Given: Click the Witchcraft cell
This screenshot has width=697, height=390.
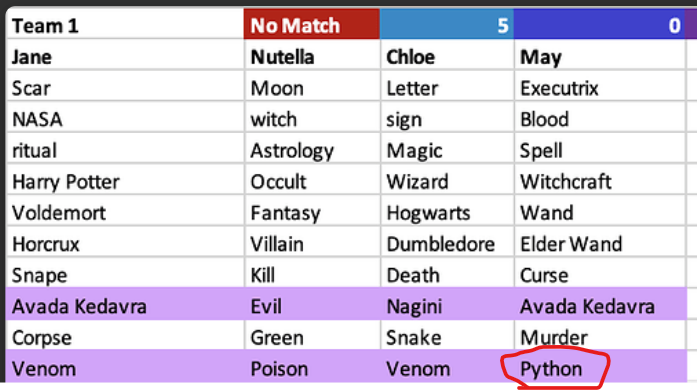Looking at the screenshot, I should [600, 181].
